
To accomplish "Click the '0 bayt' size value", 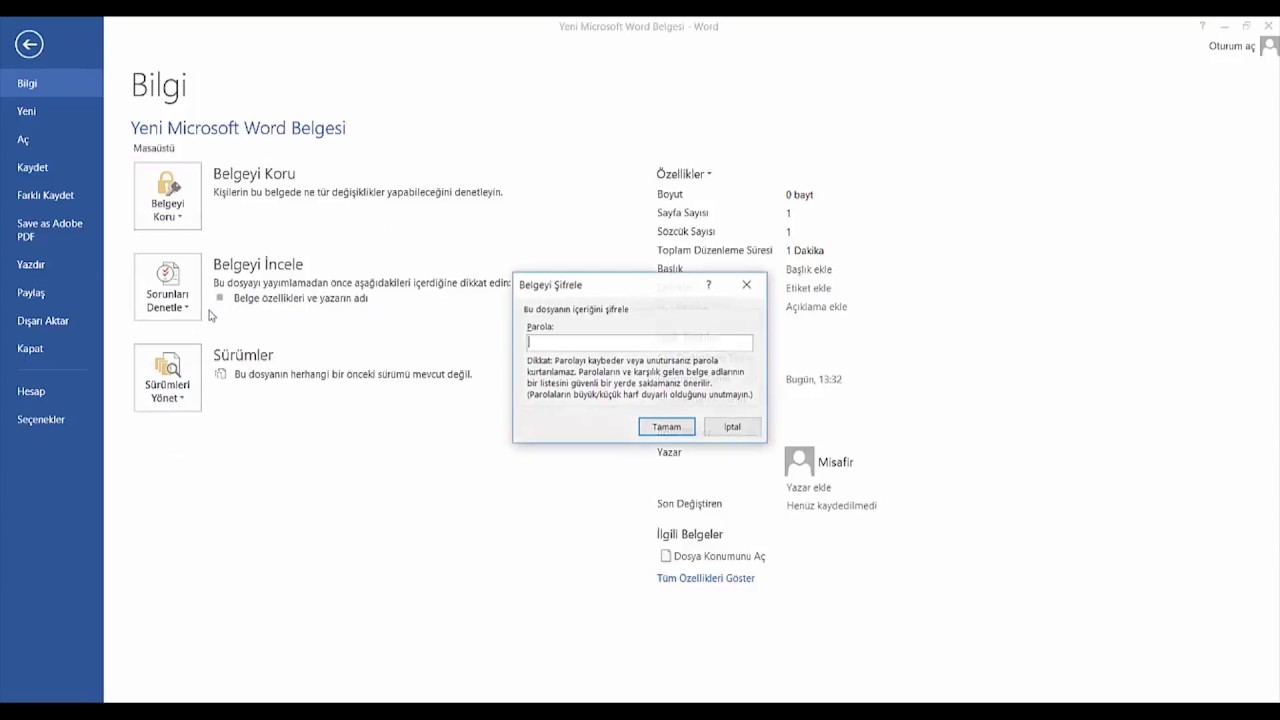I will tap(800, 195).
